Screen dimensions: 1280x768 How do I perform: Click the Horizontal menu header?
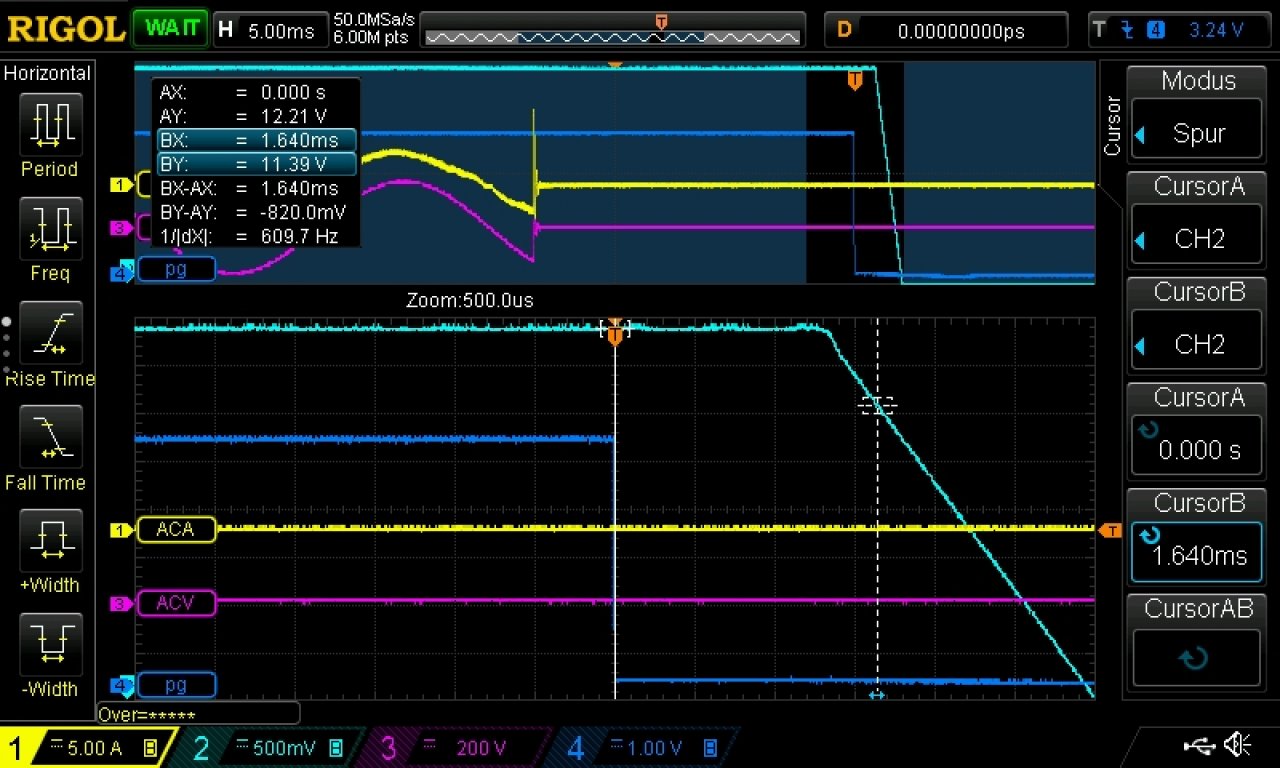point(47,73)
